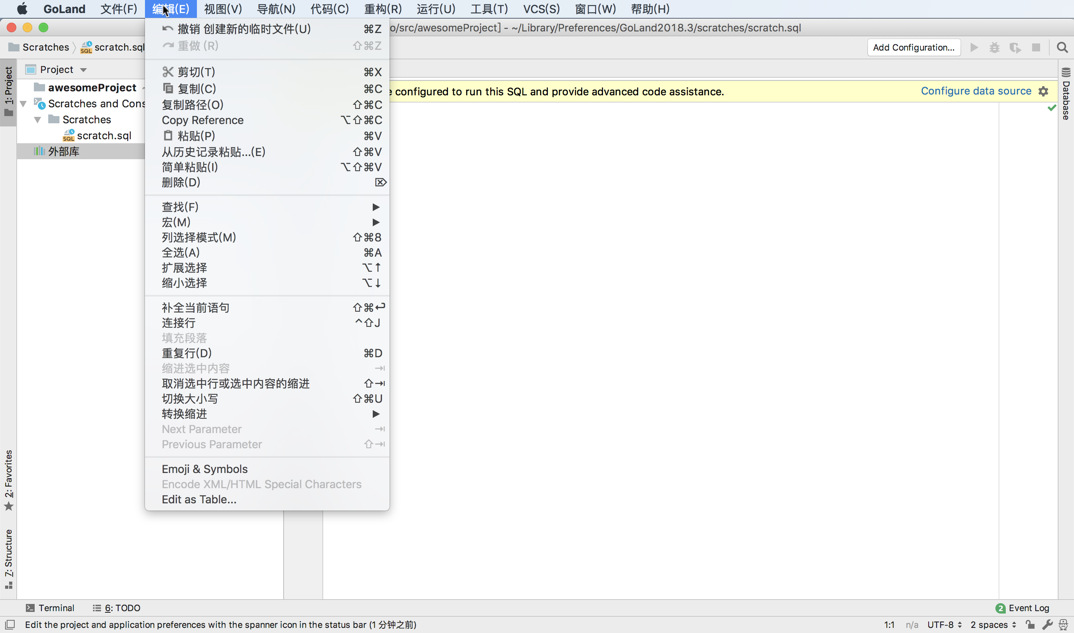Click the Add Configuration... button
This screenshot has height=633, width=1074.
(x=914, y=47)
